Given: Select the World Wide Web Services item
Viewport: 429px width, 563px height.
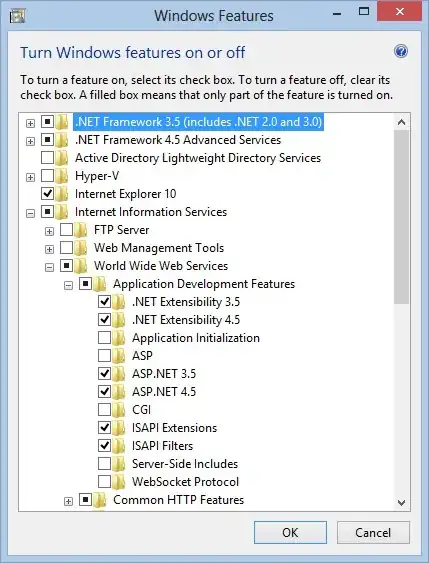Looking at the screenshot, I should coord(161,266).
